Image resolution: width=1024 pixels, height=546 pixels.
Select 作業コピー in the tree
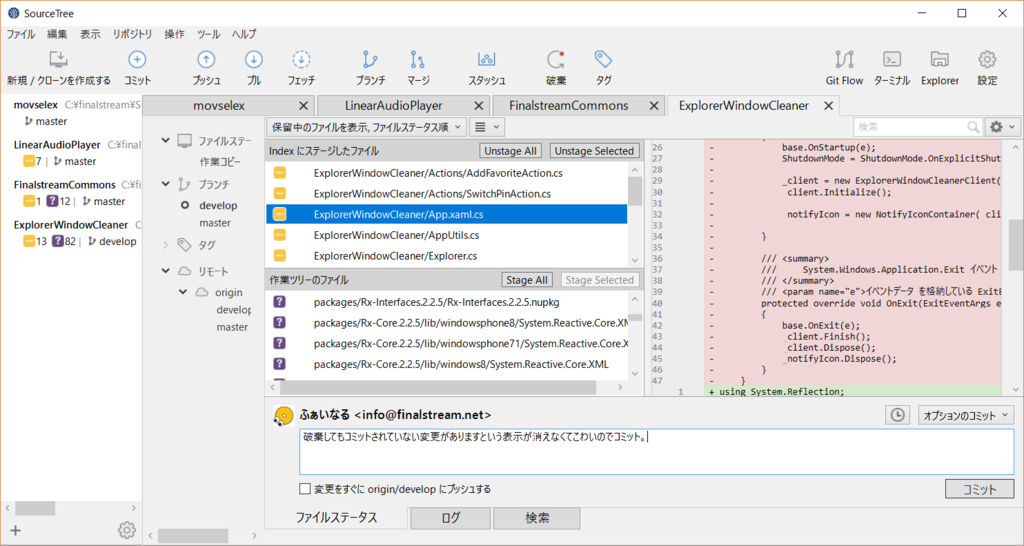coord(220,161)
